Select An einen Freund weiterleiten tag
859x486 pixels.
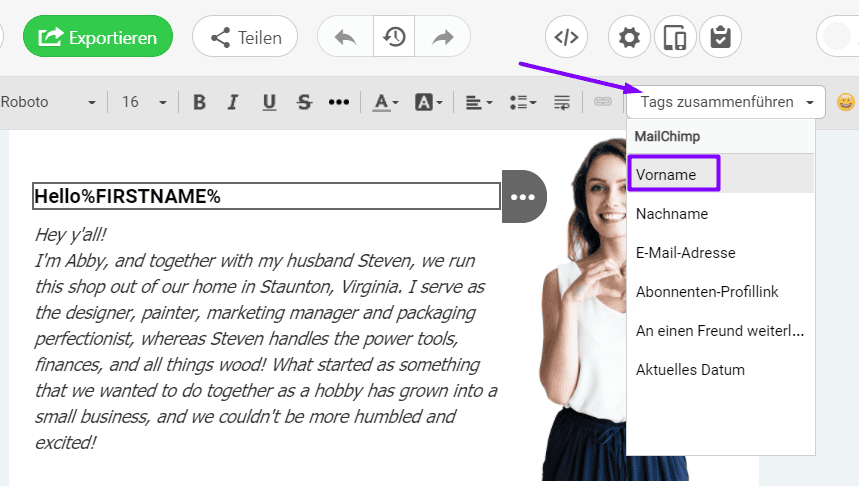(720, 330)
